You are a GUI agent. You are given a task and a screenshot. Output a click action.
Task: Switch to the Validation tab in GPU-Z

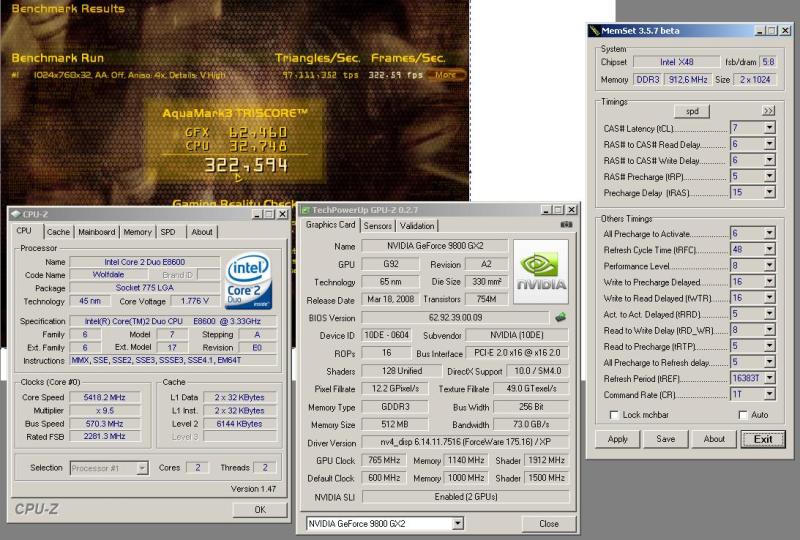tap(417, 226)
